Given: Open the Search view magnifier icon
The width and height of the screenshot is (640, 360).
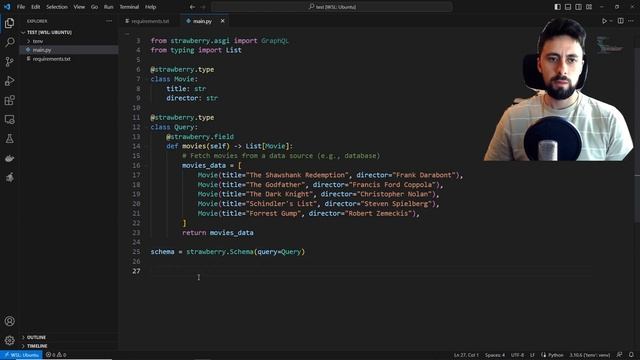Looking at the screenshot, I should tap(9, 42).
